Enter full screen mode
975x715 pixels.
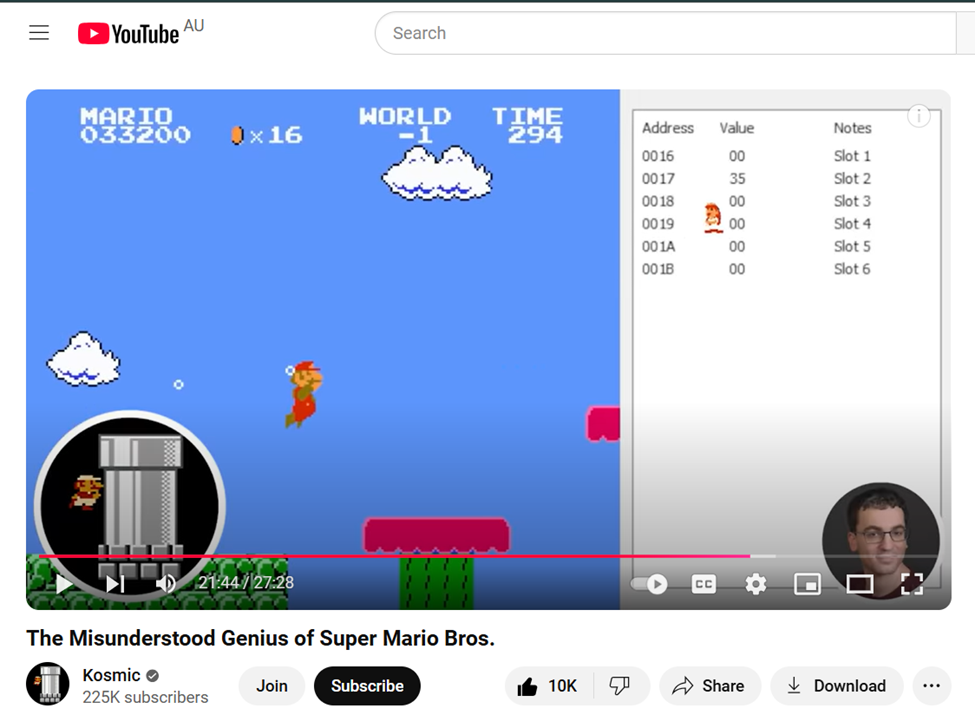[x=912, y=584]
